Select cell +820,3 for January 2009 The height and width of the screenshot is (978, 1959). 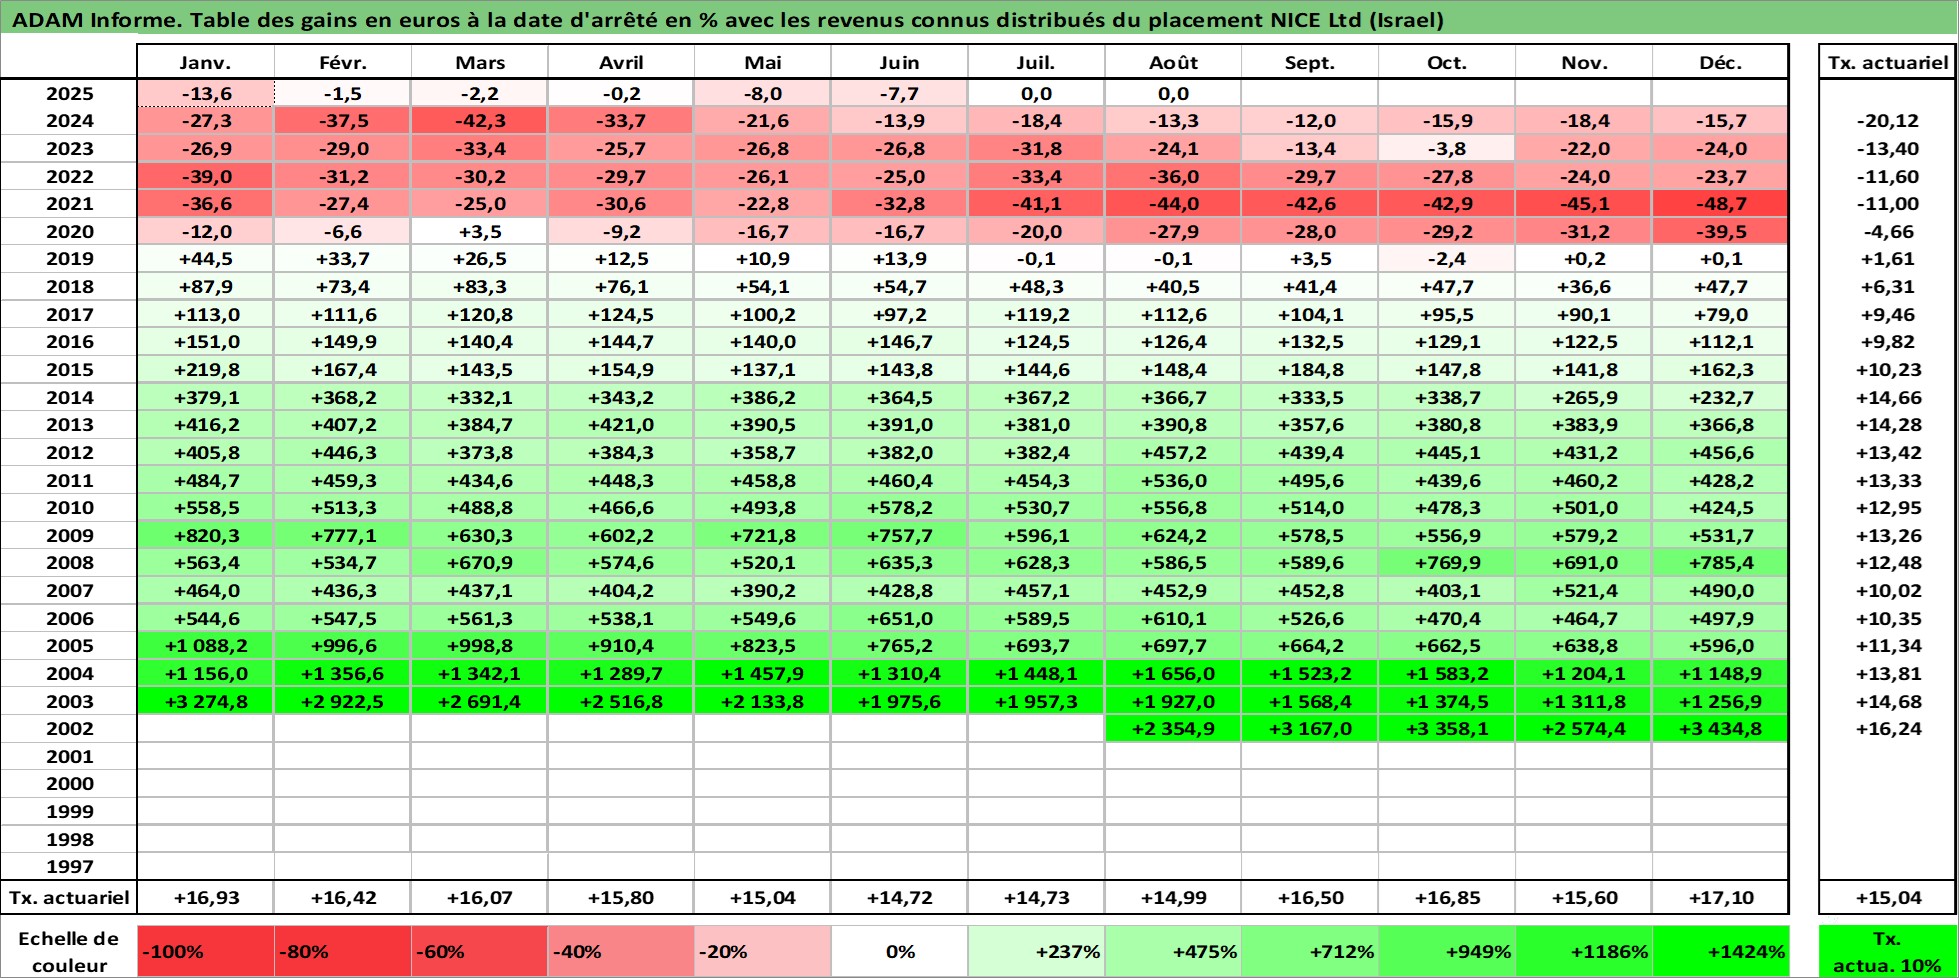pyautogui.click(x=205, y=535)
